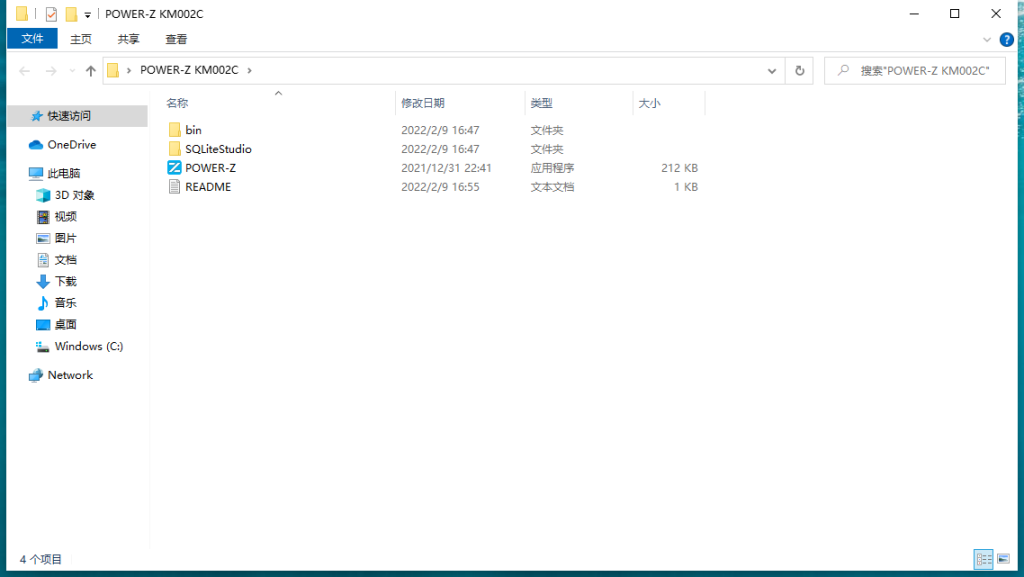Switch to the 共享 ribbon tab
1024x577 pixels.
pyautogui.click(x=129, y=39)
